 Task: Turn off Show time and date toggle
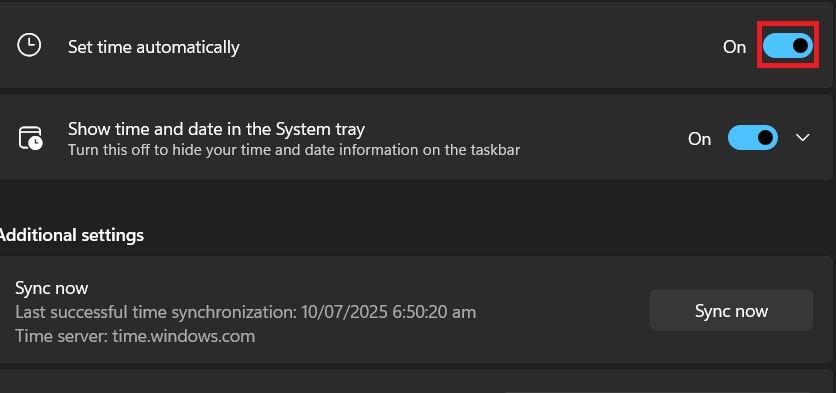click(x=753, y=138)
